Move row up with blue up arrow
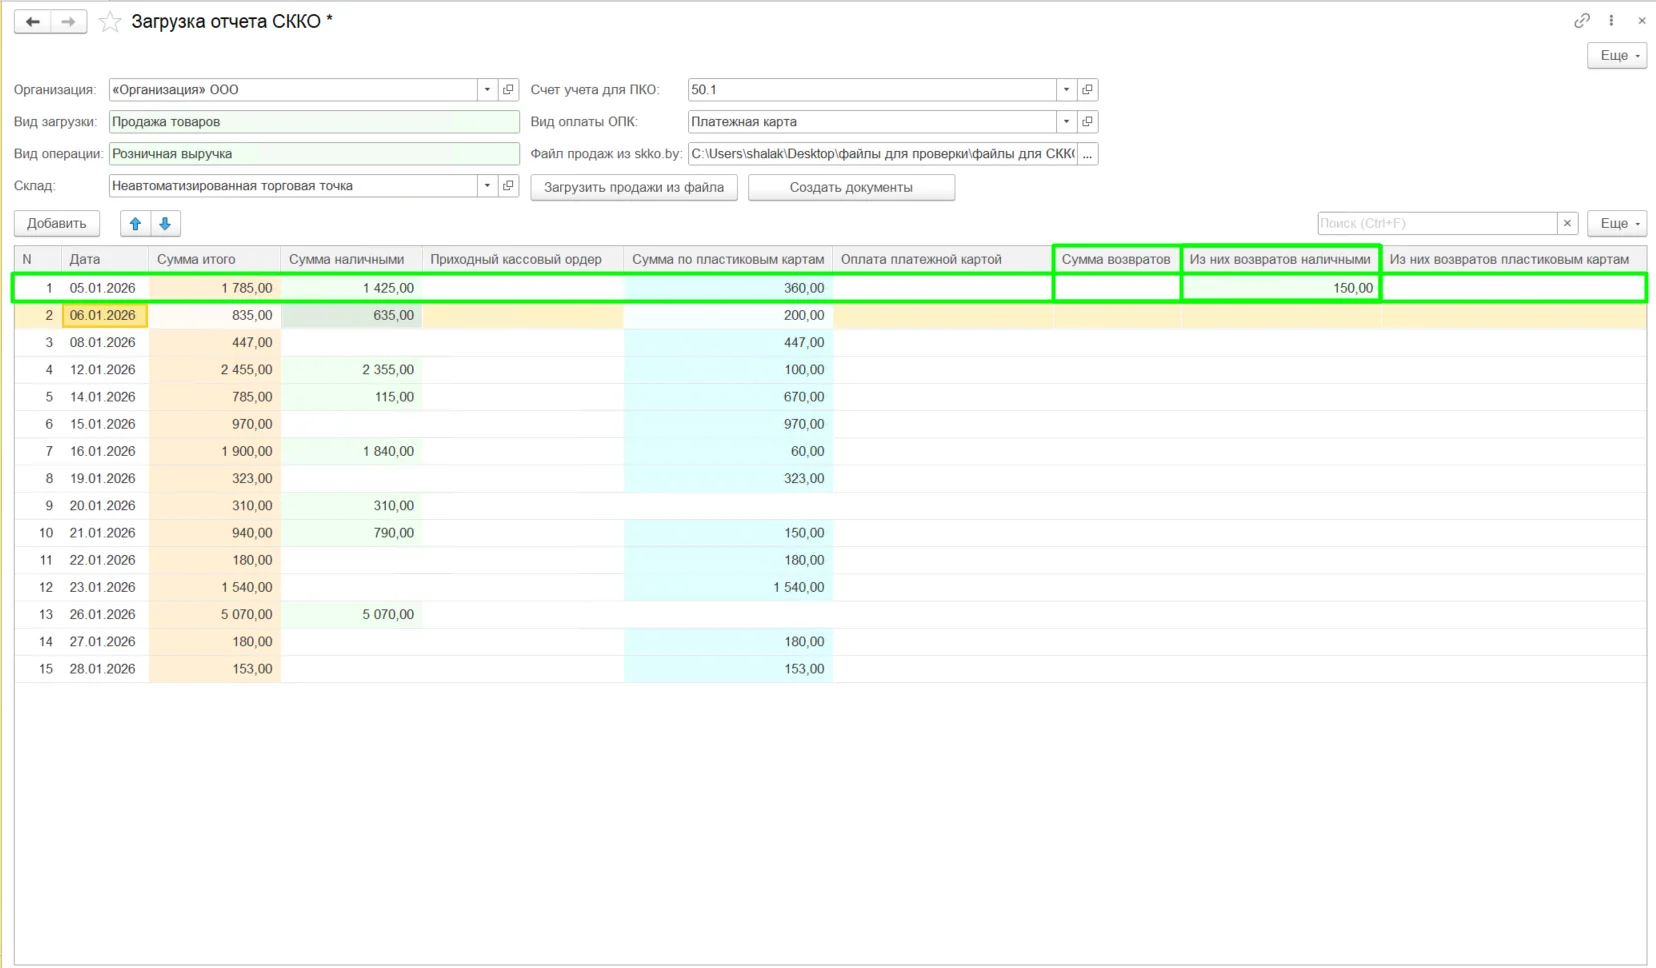This screenshot has width=1656, height=968. (x=135, y=224)
